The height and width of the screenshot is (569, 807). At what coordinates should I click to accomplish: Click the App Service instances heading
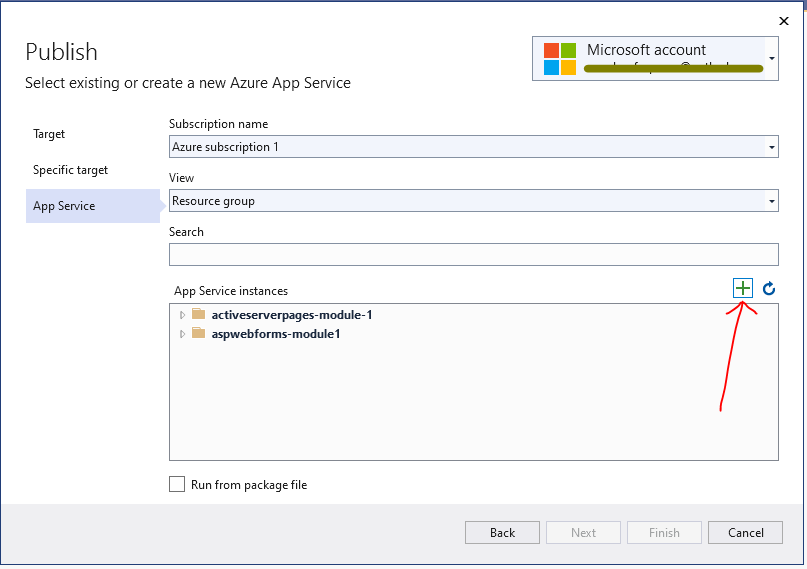coord(231,291)
